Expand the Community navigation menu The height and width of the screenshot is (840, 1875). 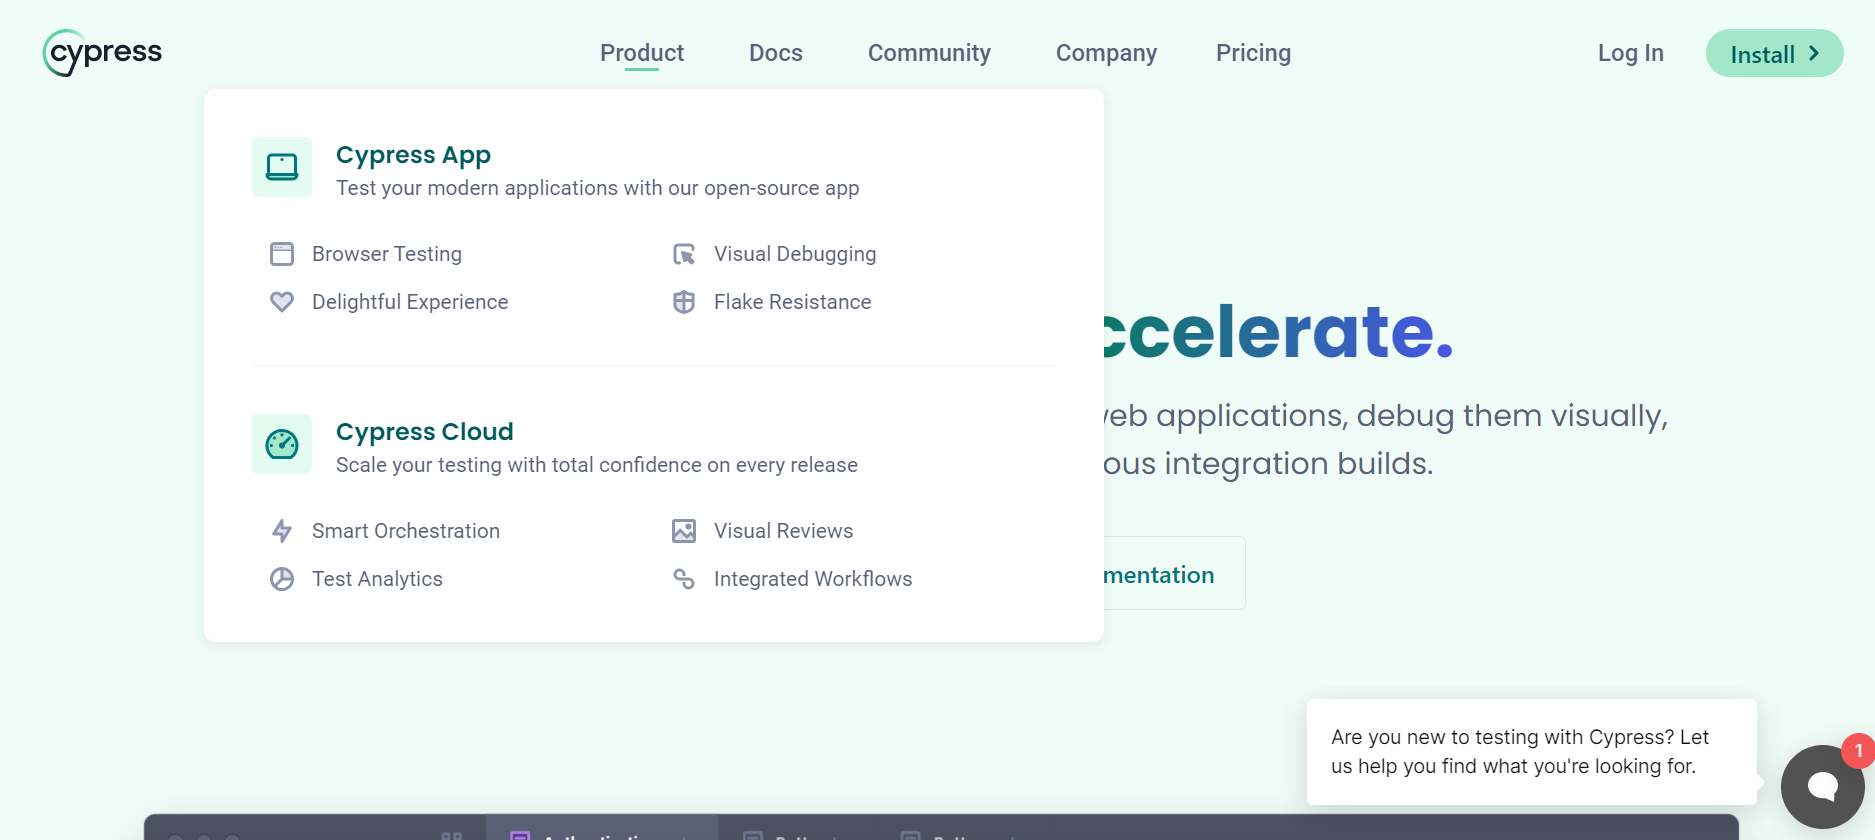928,53
